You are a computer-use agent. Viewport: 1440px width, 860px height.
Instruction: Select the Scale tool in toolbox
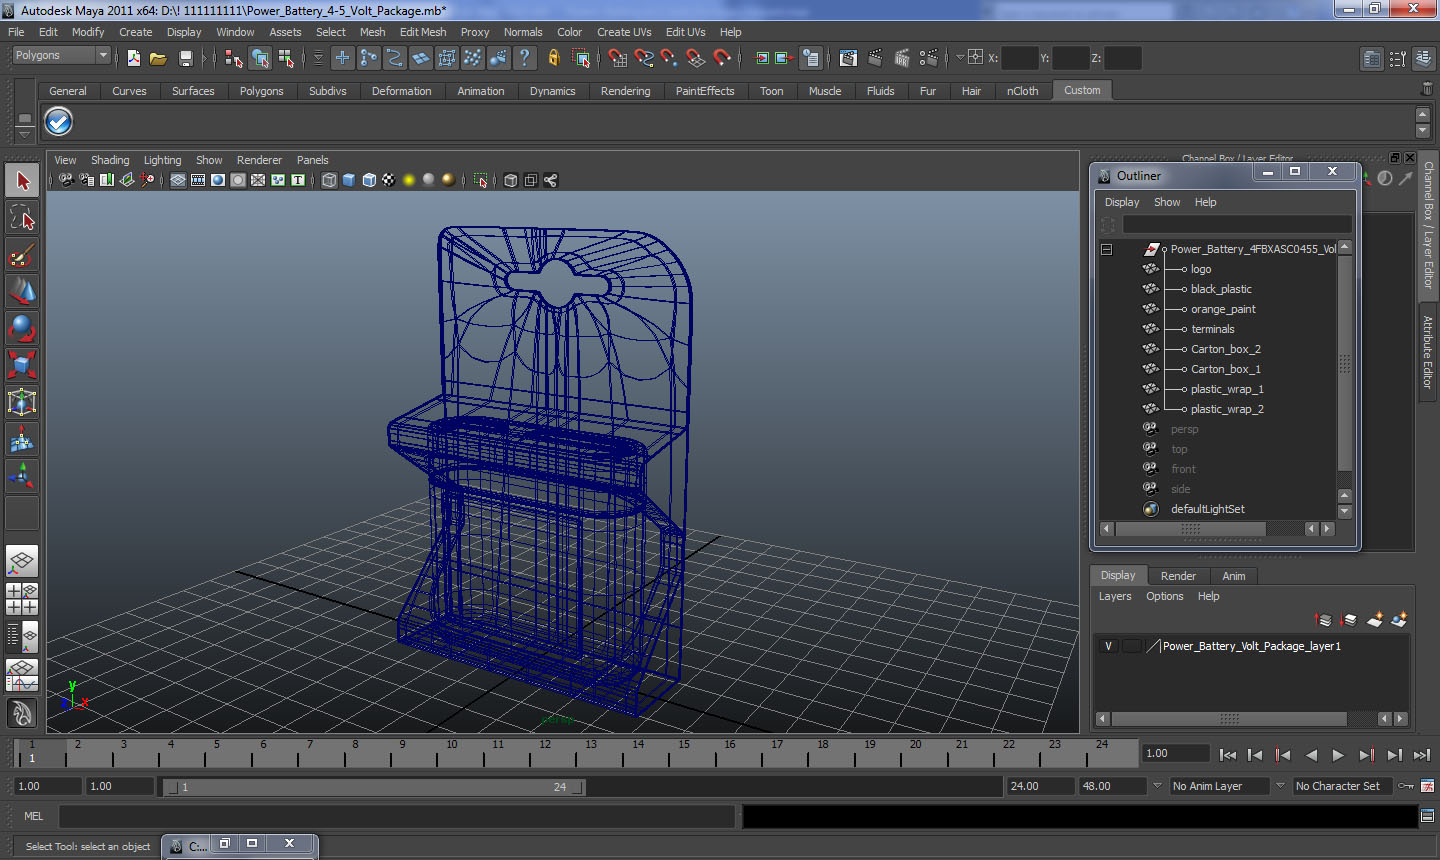click(x=22, y=364)
